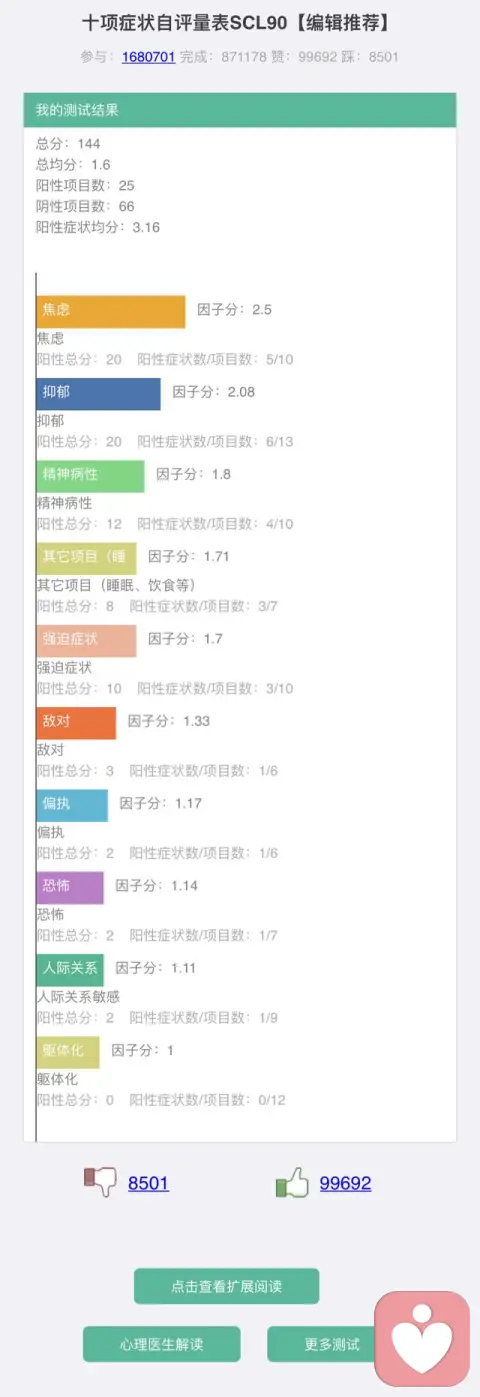This screenshot has height=1397, width=480.
Task: Select the green 精神病性 bar
Action: [x=91, y=475]
